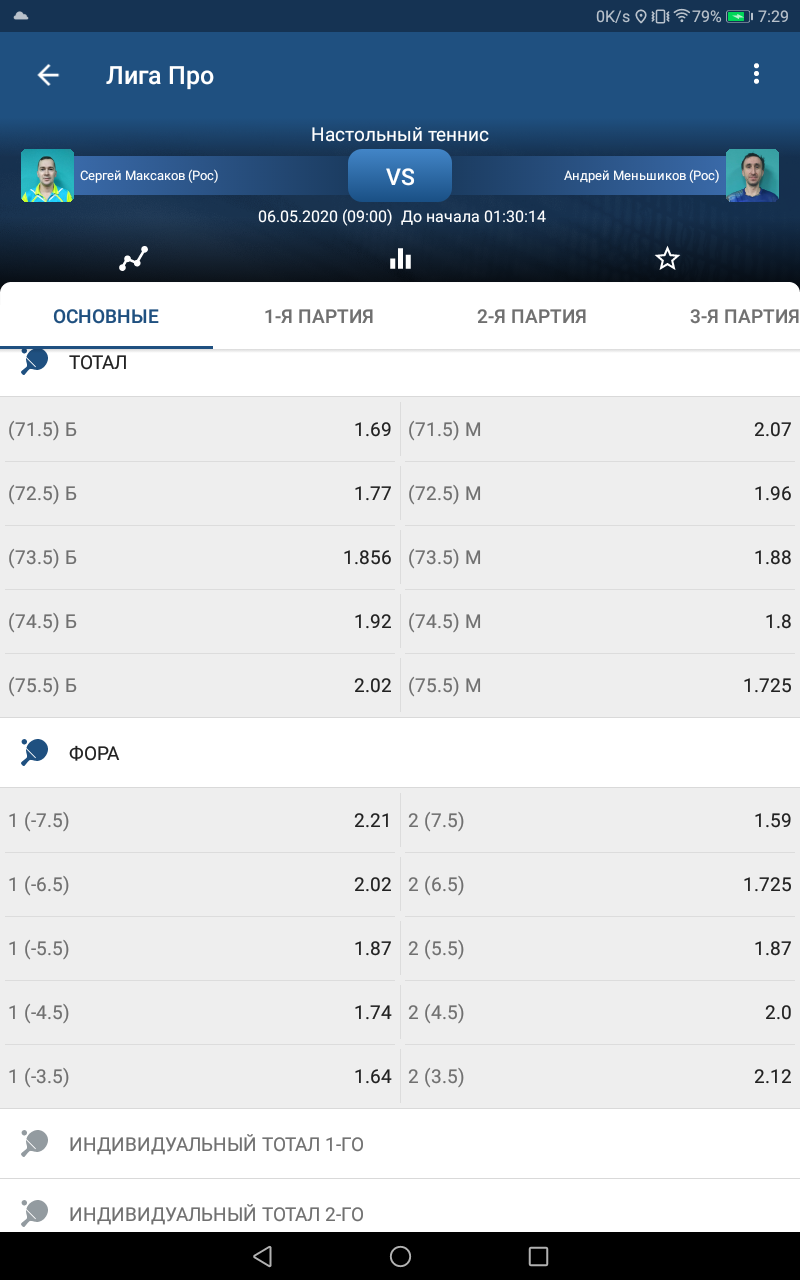Viewport: 800px width, 1280px height.
Task: Open the three-dot overflow menu
Action: [756, 74]
